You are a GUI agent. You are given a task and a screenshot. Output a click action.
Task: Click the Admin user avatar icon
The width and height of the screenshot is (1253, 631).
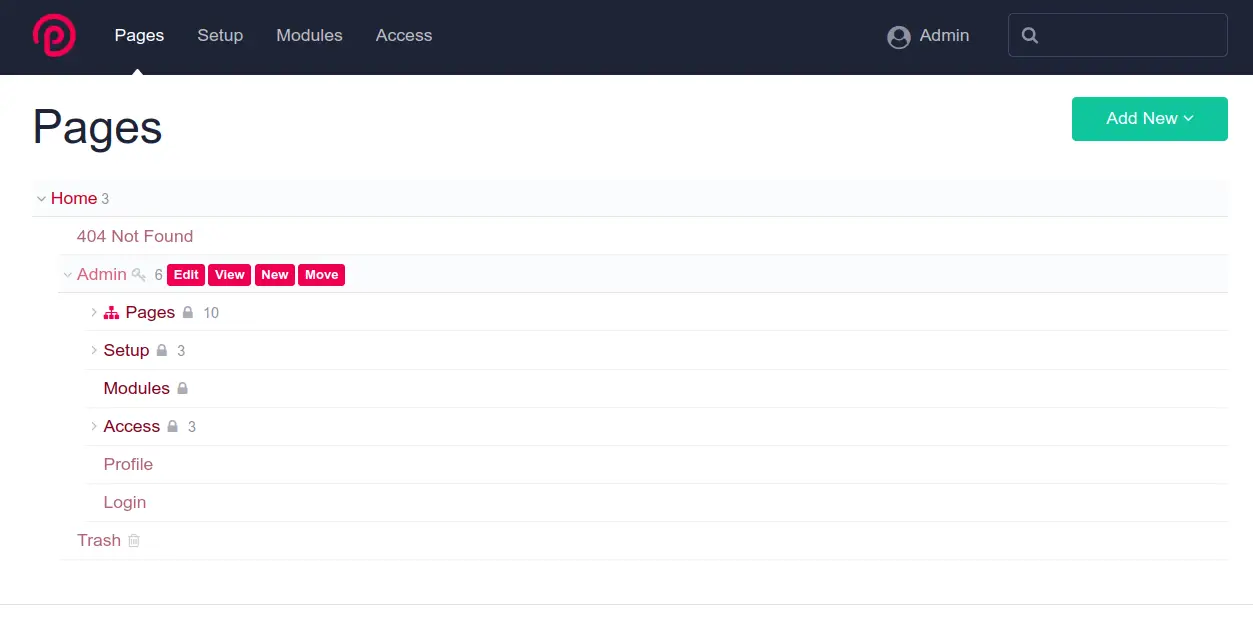pyautogui.click(x=899, y=36)
